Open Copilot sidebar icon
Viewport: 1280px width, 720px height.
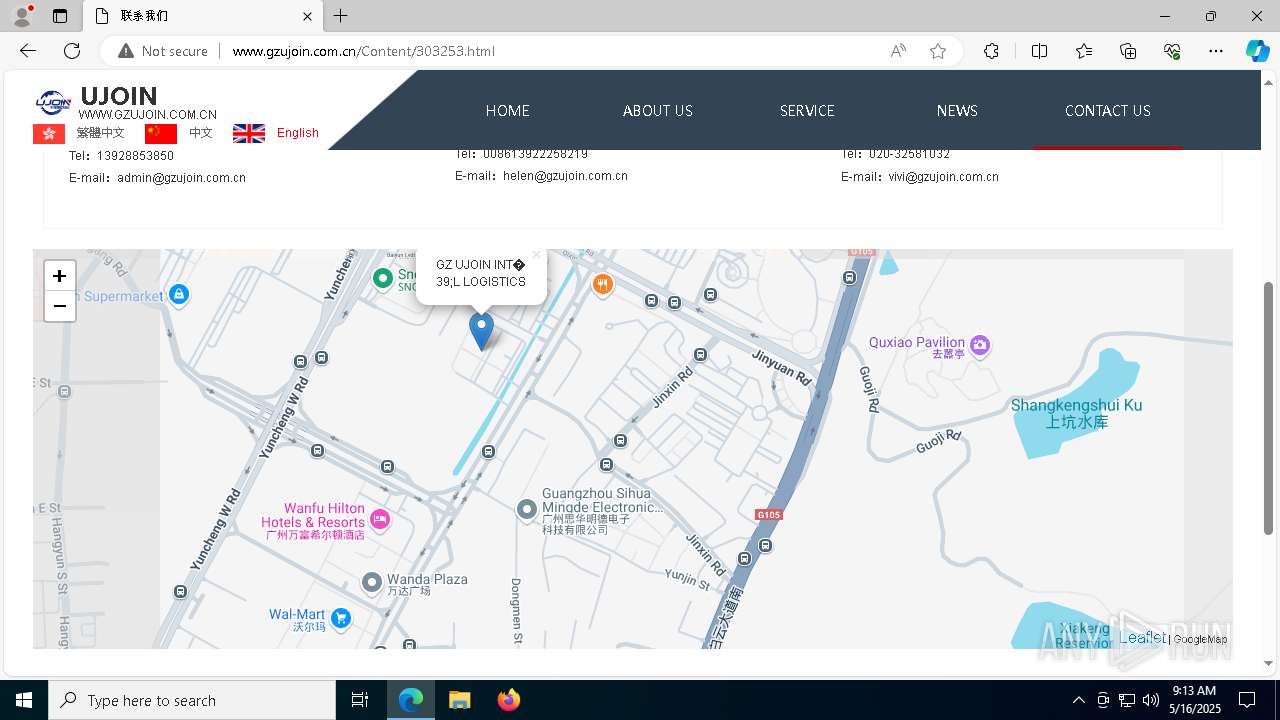point(1257,51)
